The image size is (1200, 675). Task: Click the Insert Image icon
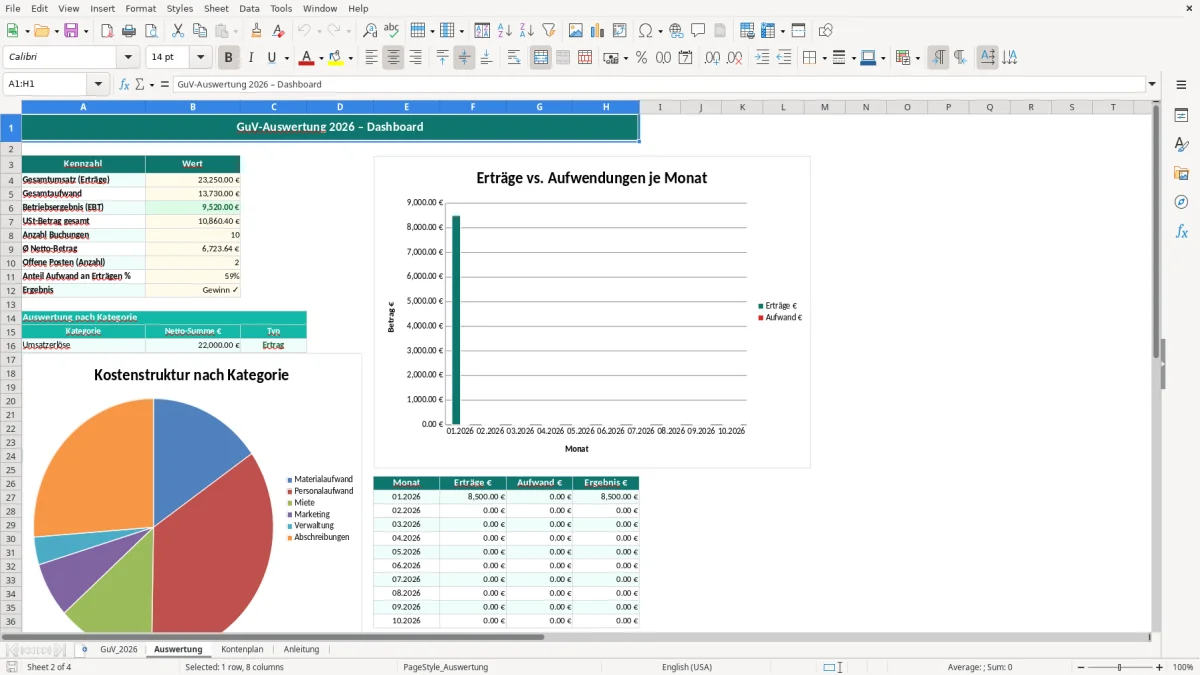[575, 30]
